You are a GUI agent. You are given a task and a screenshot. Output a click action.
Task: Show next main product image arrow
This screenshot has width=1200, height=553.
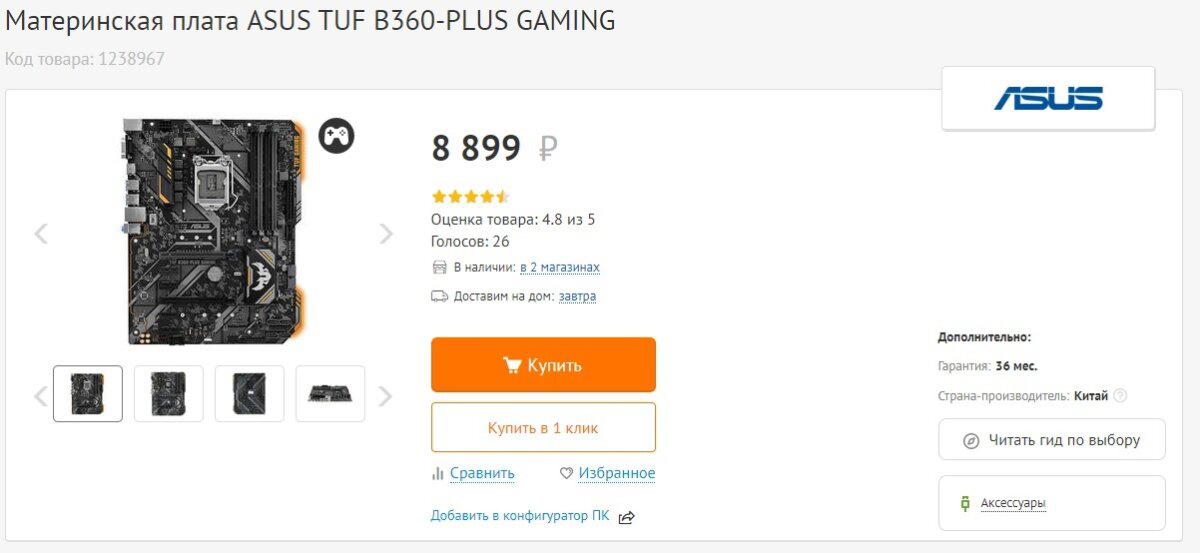386,234
